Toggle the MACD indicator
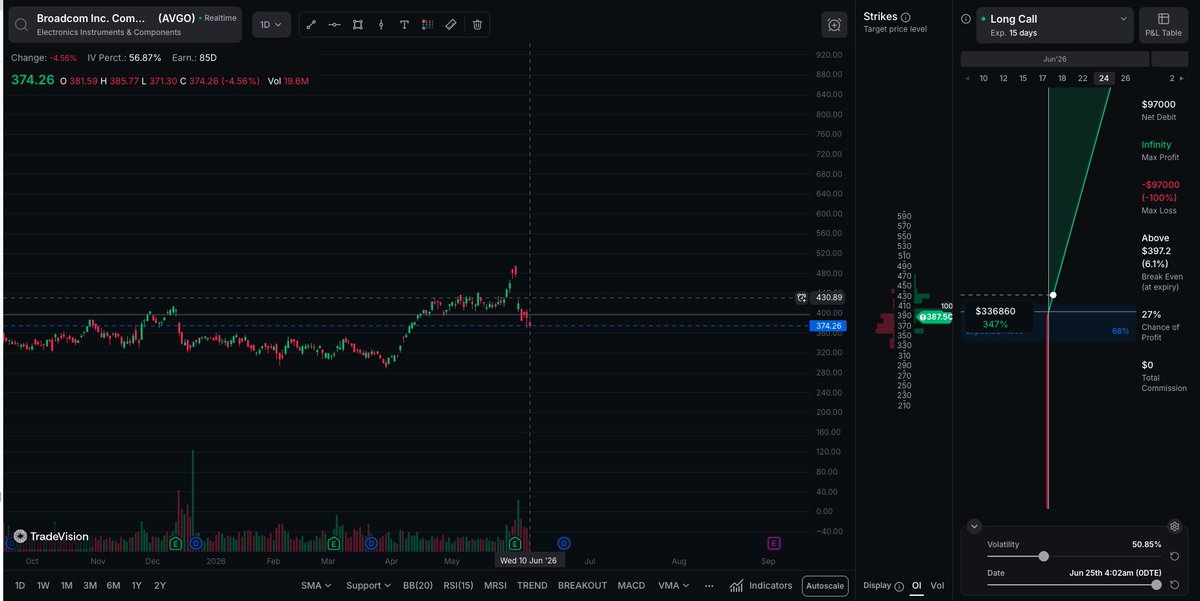1200x601 pixels. 631,586
